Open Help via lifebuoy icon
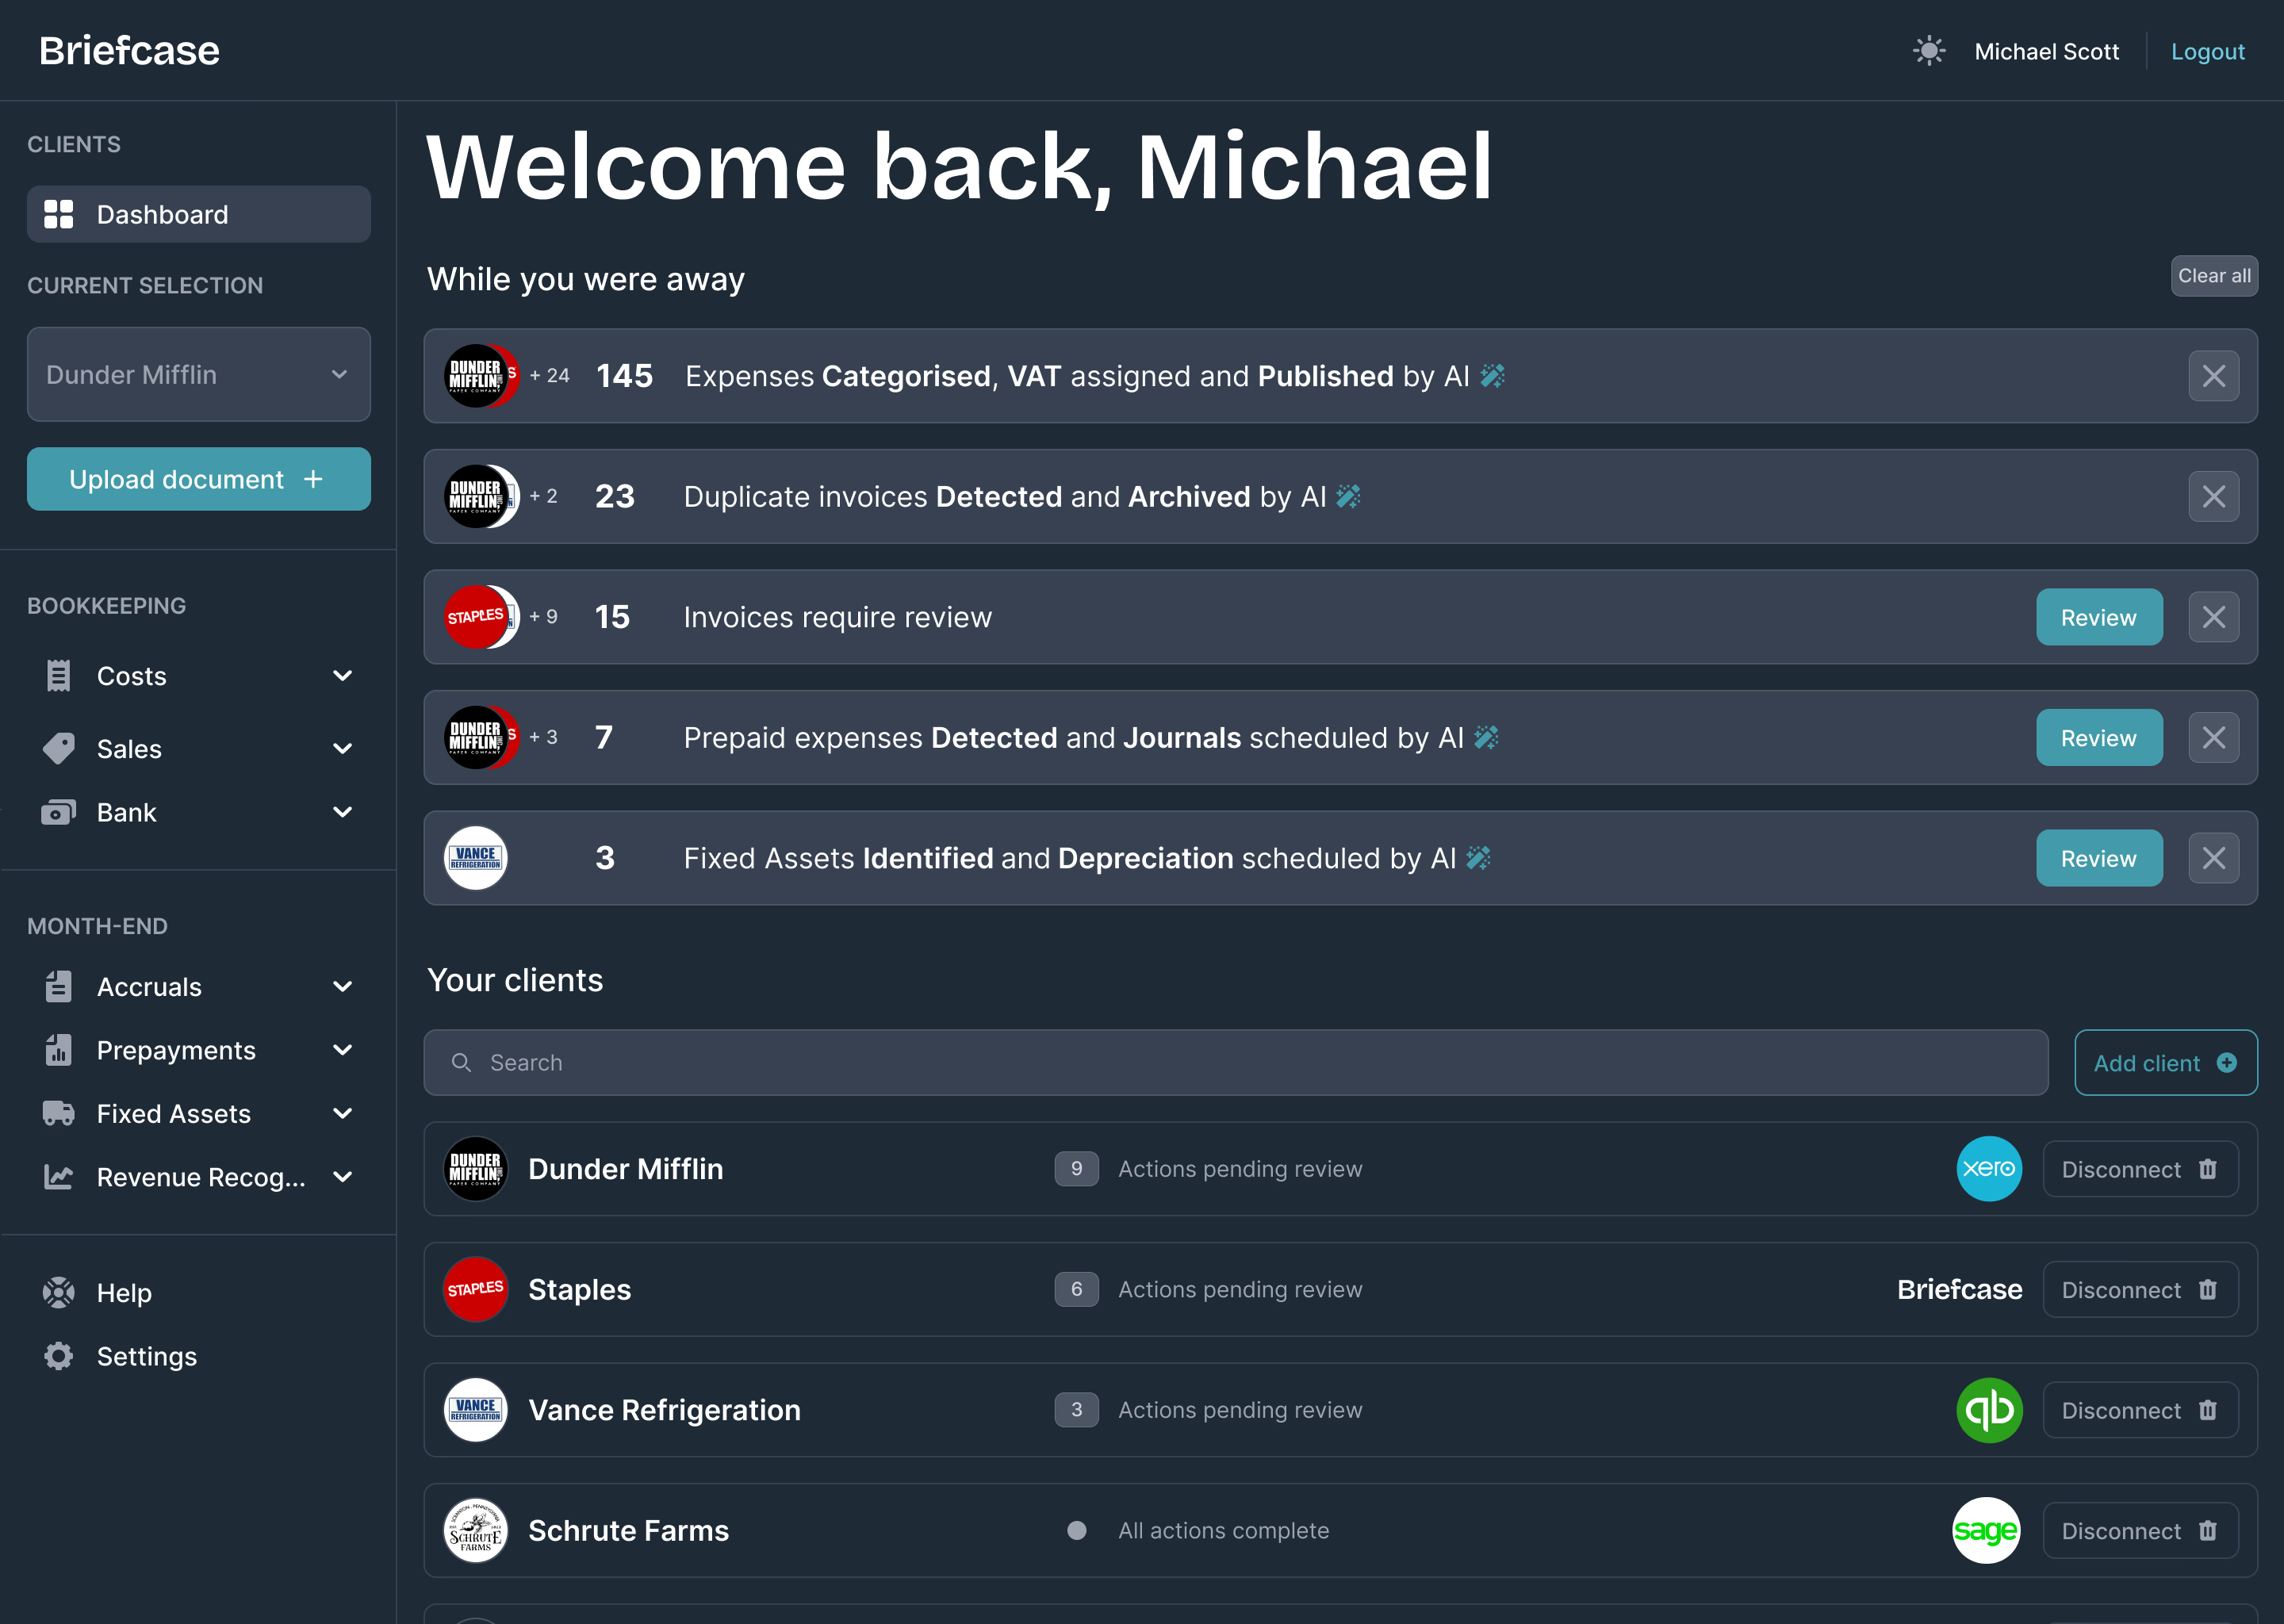Screen dimensions: 2284x1624 pos(59,1292)
